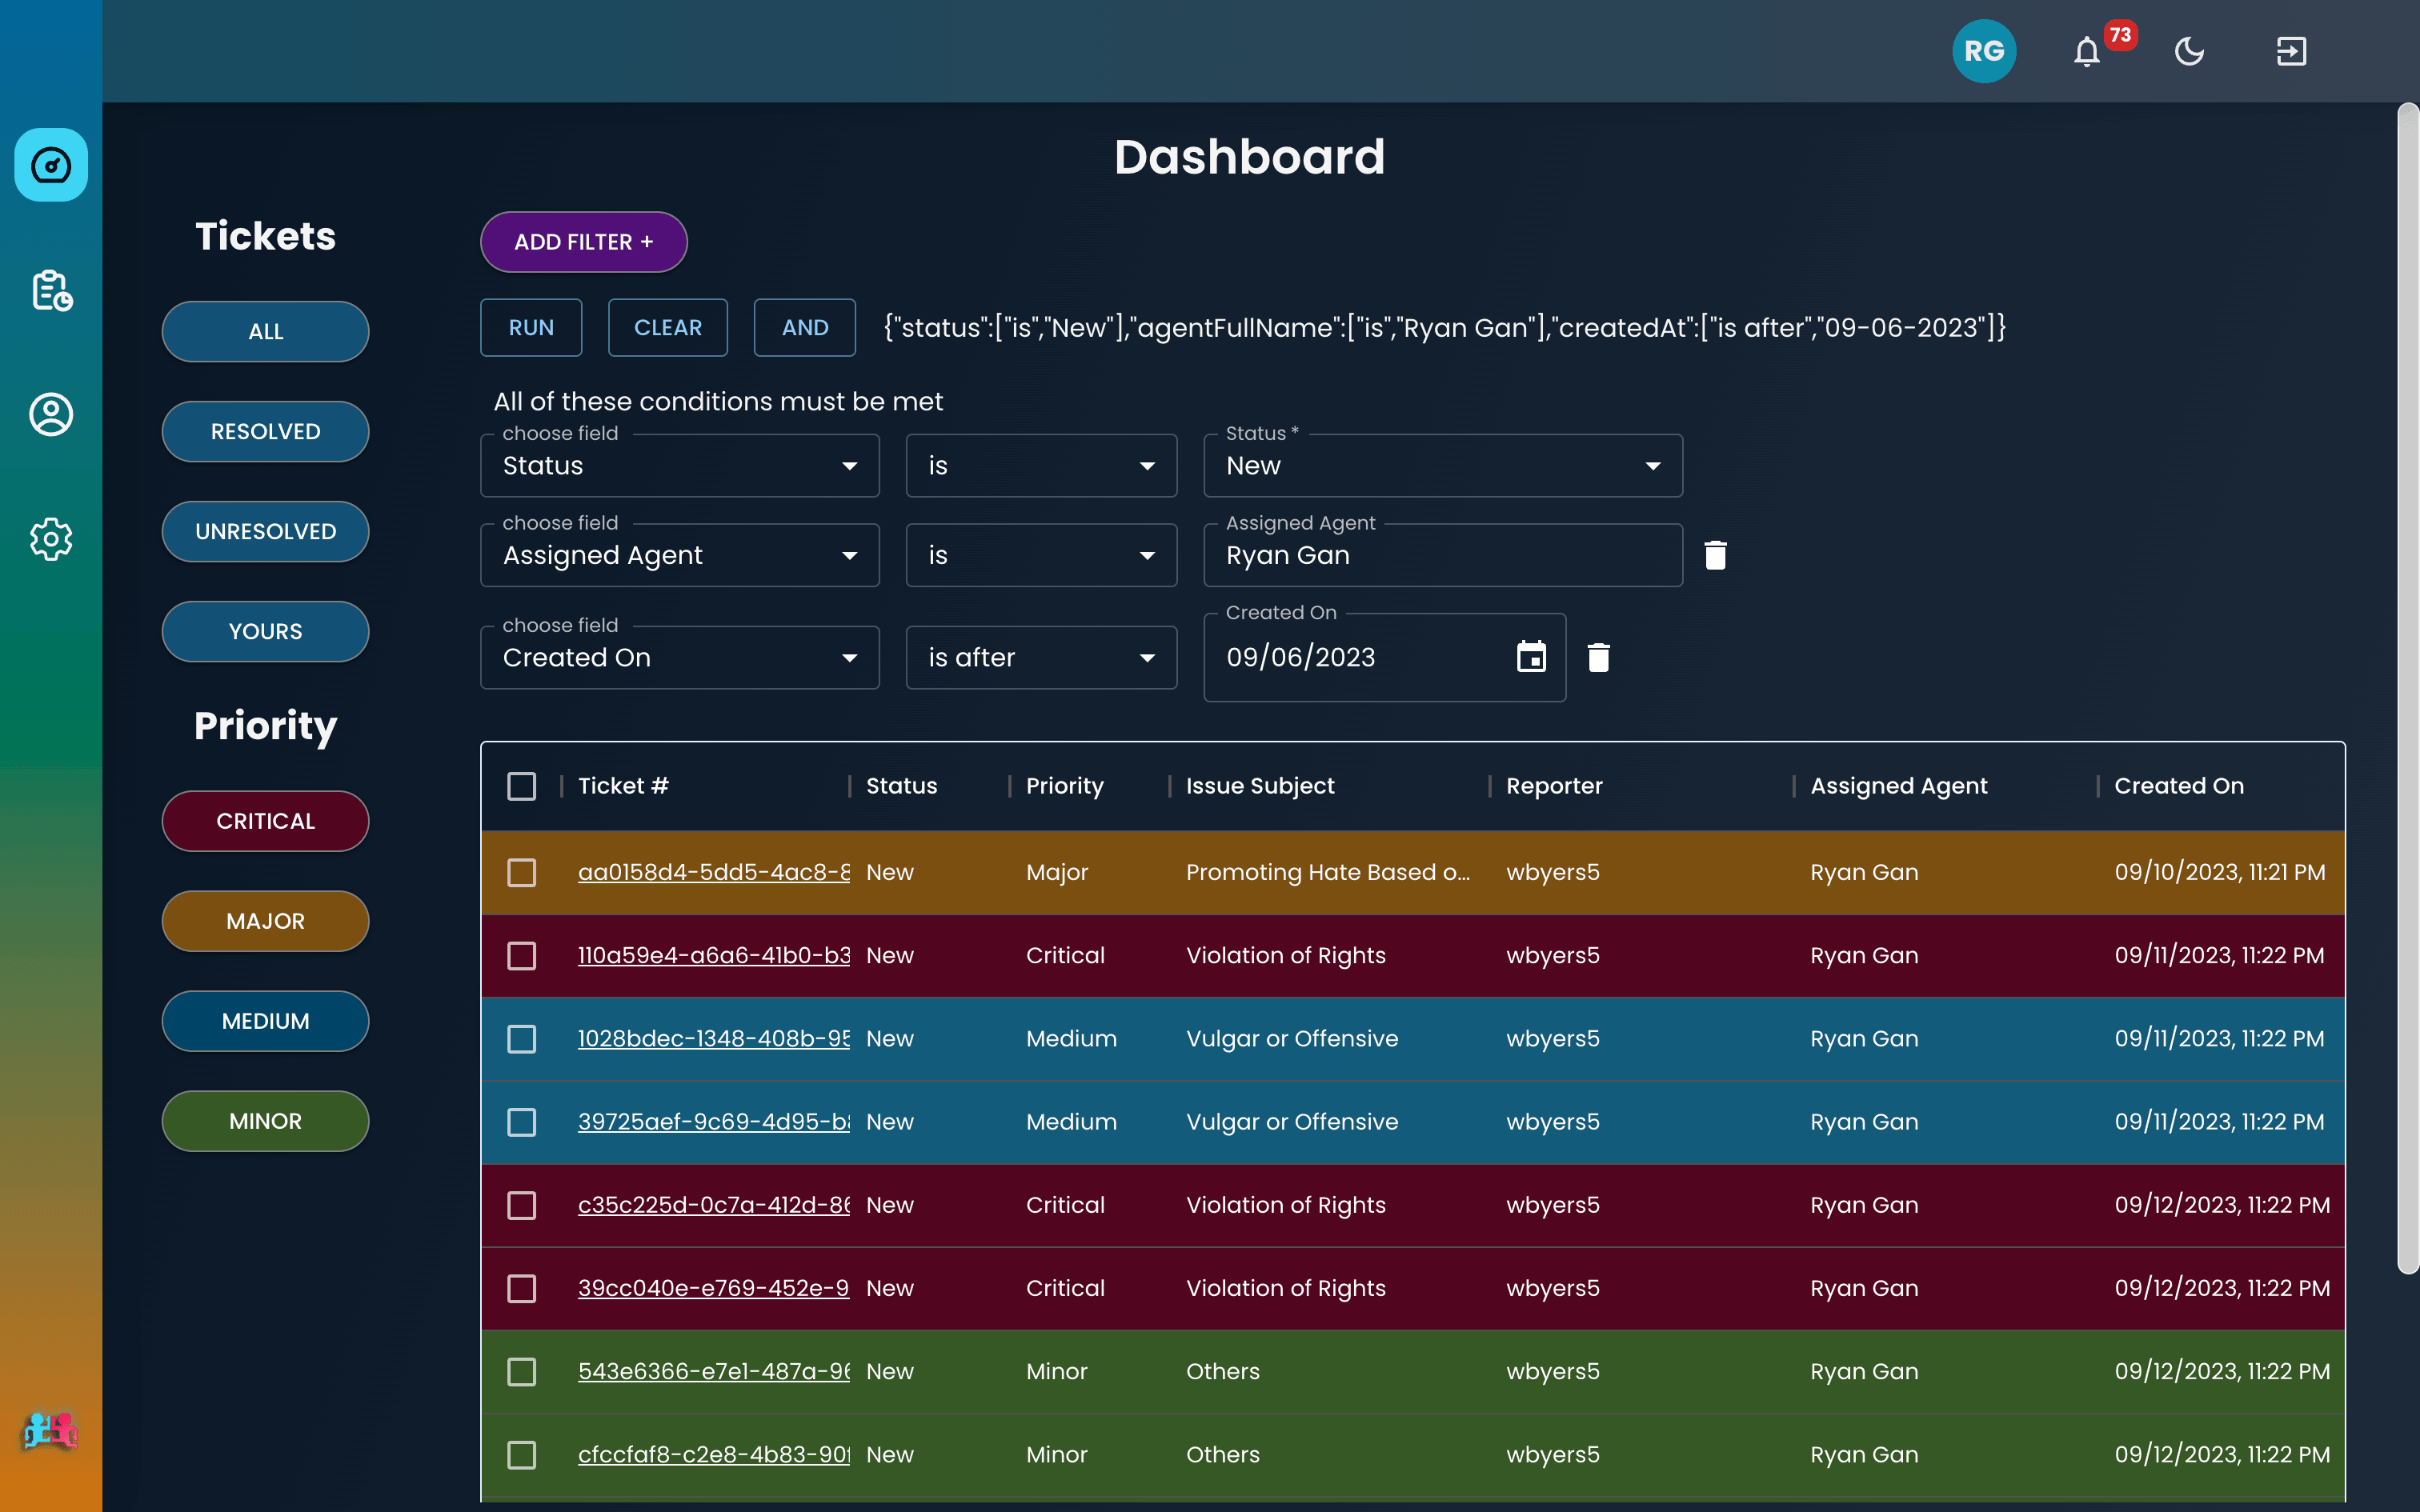Open ticket link 543e6366-e7e1-487a
The height and width of the screenshot is (1512, 2420).
714,1371
